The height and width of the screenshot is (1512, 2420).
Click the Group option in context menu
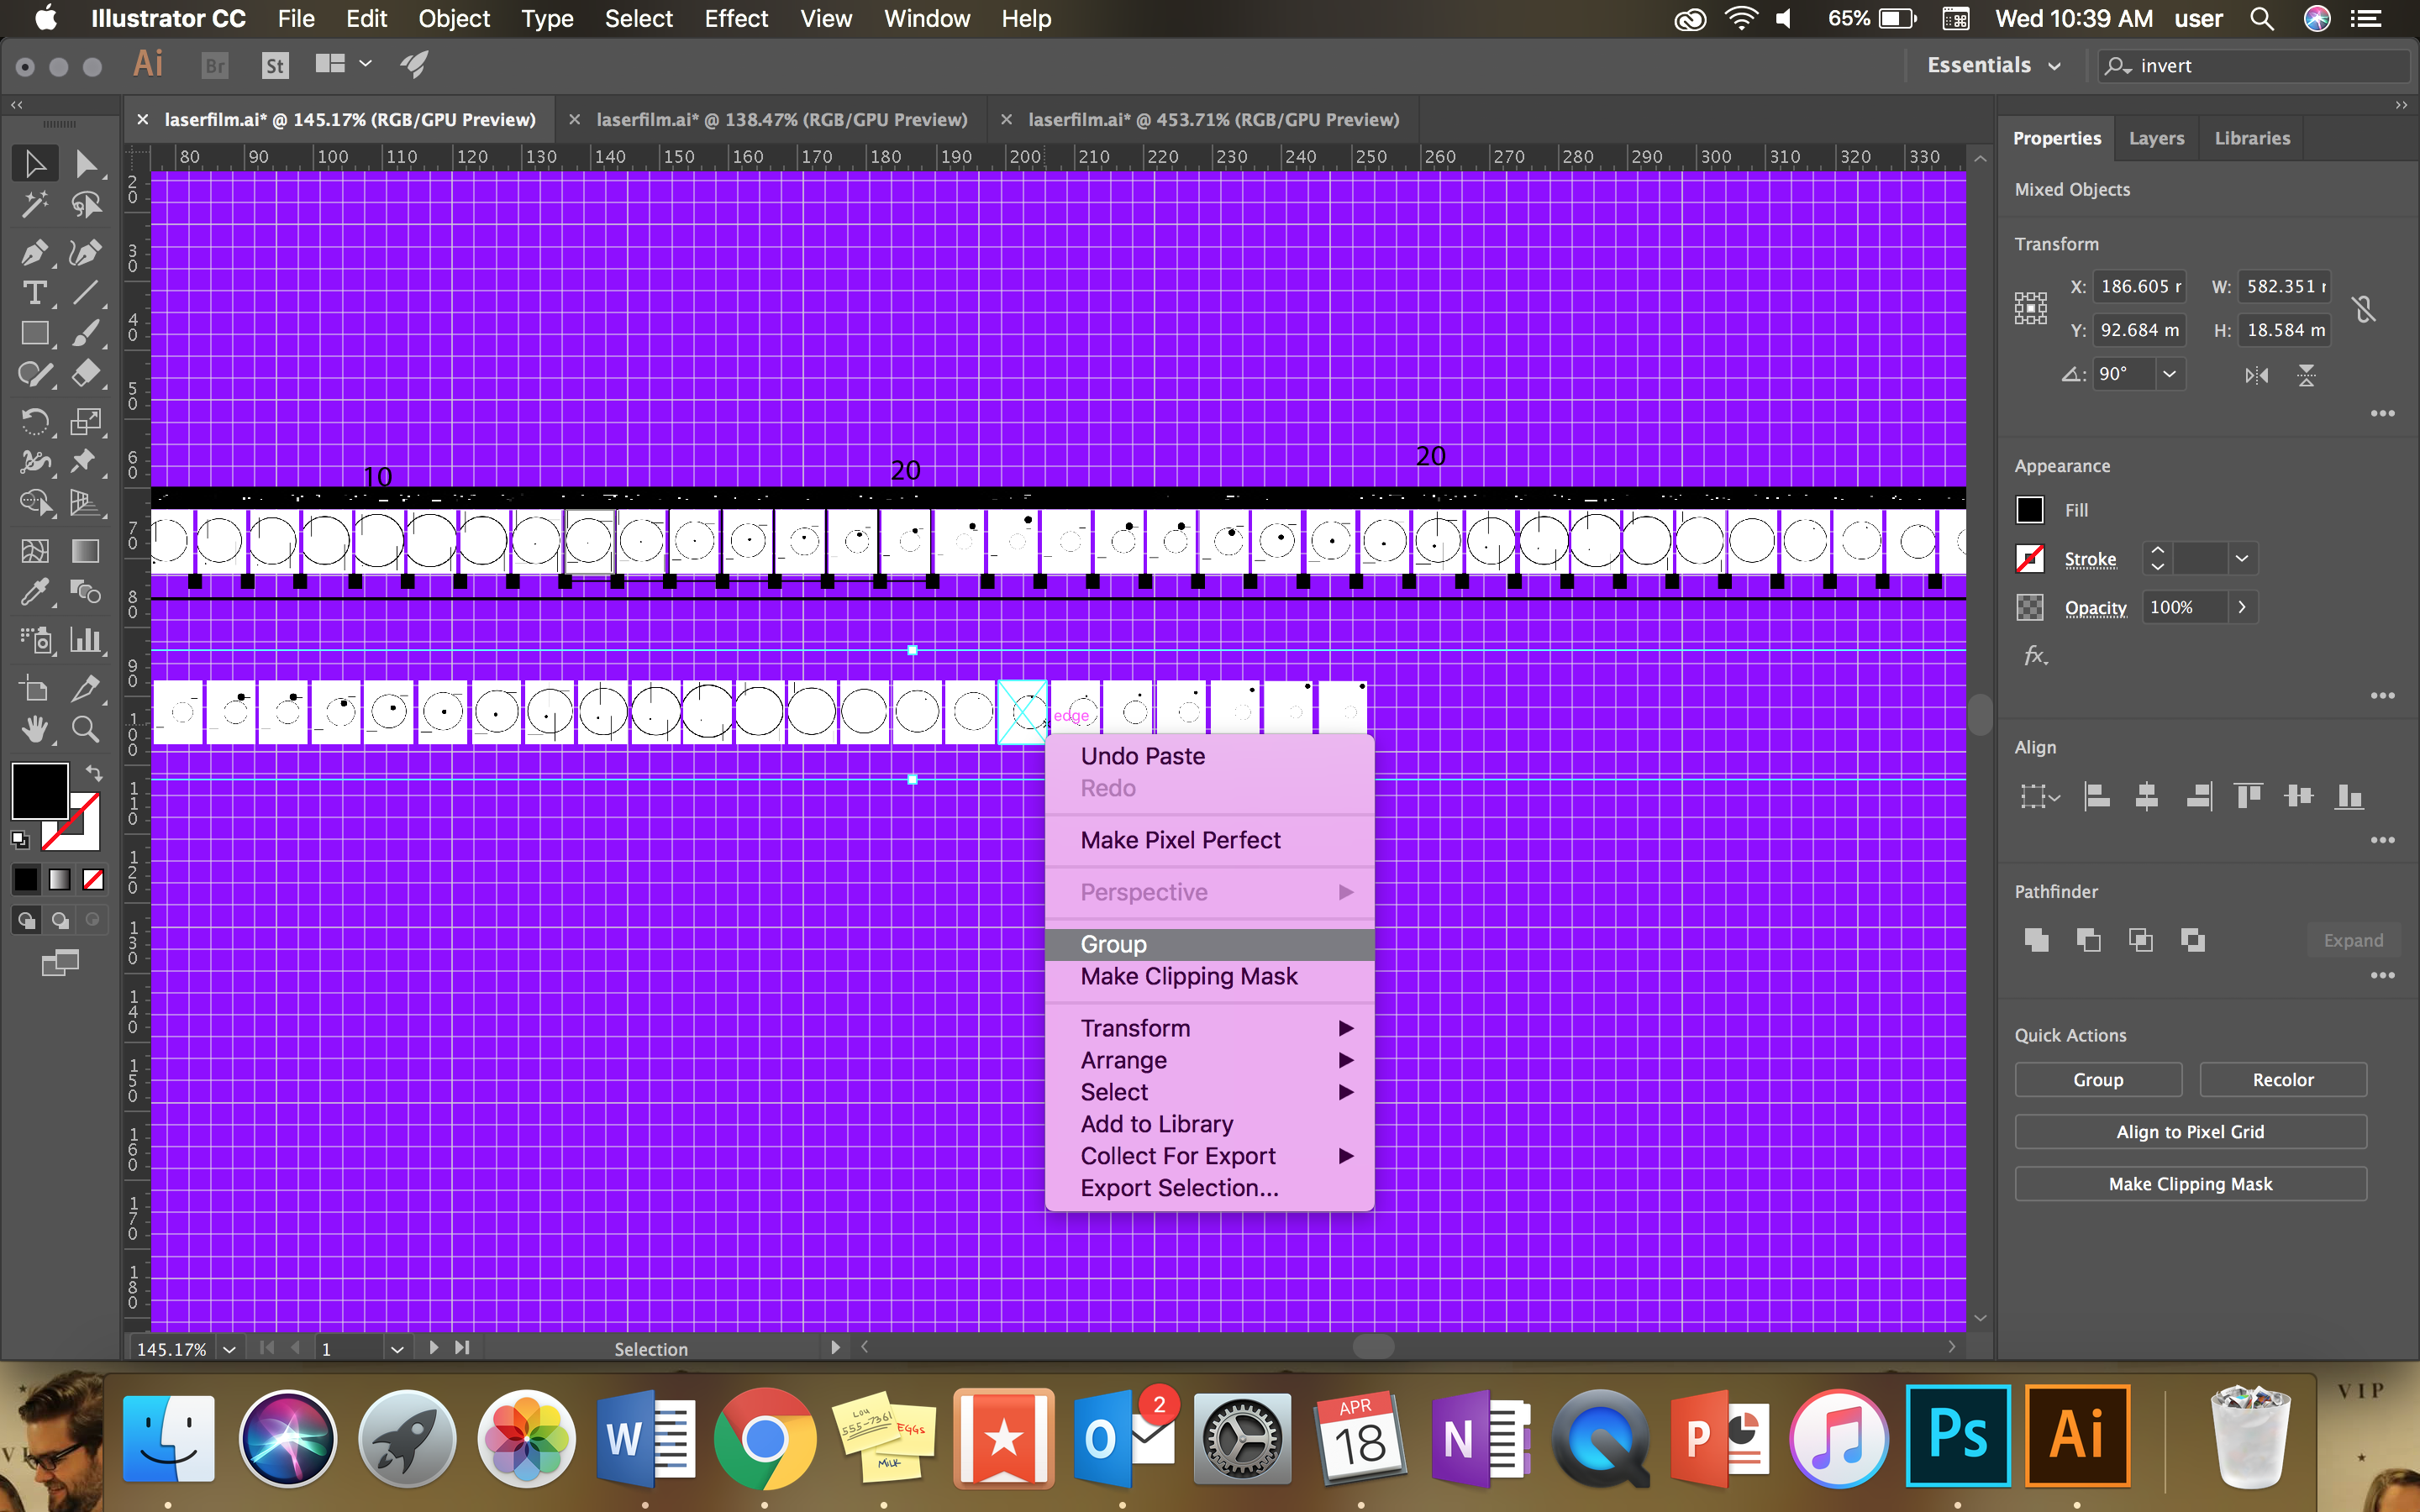[1113, 944]
